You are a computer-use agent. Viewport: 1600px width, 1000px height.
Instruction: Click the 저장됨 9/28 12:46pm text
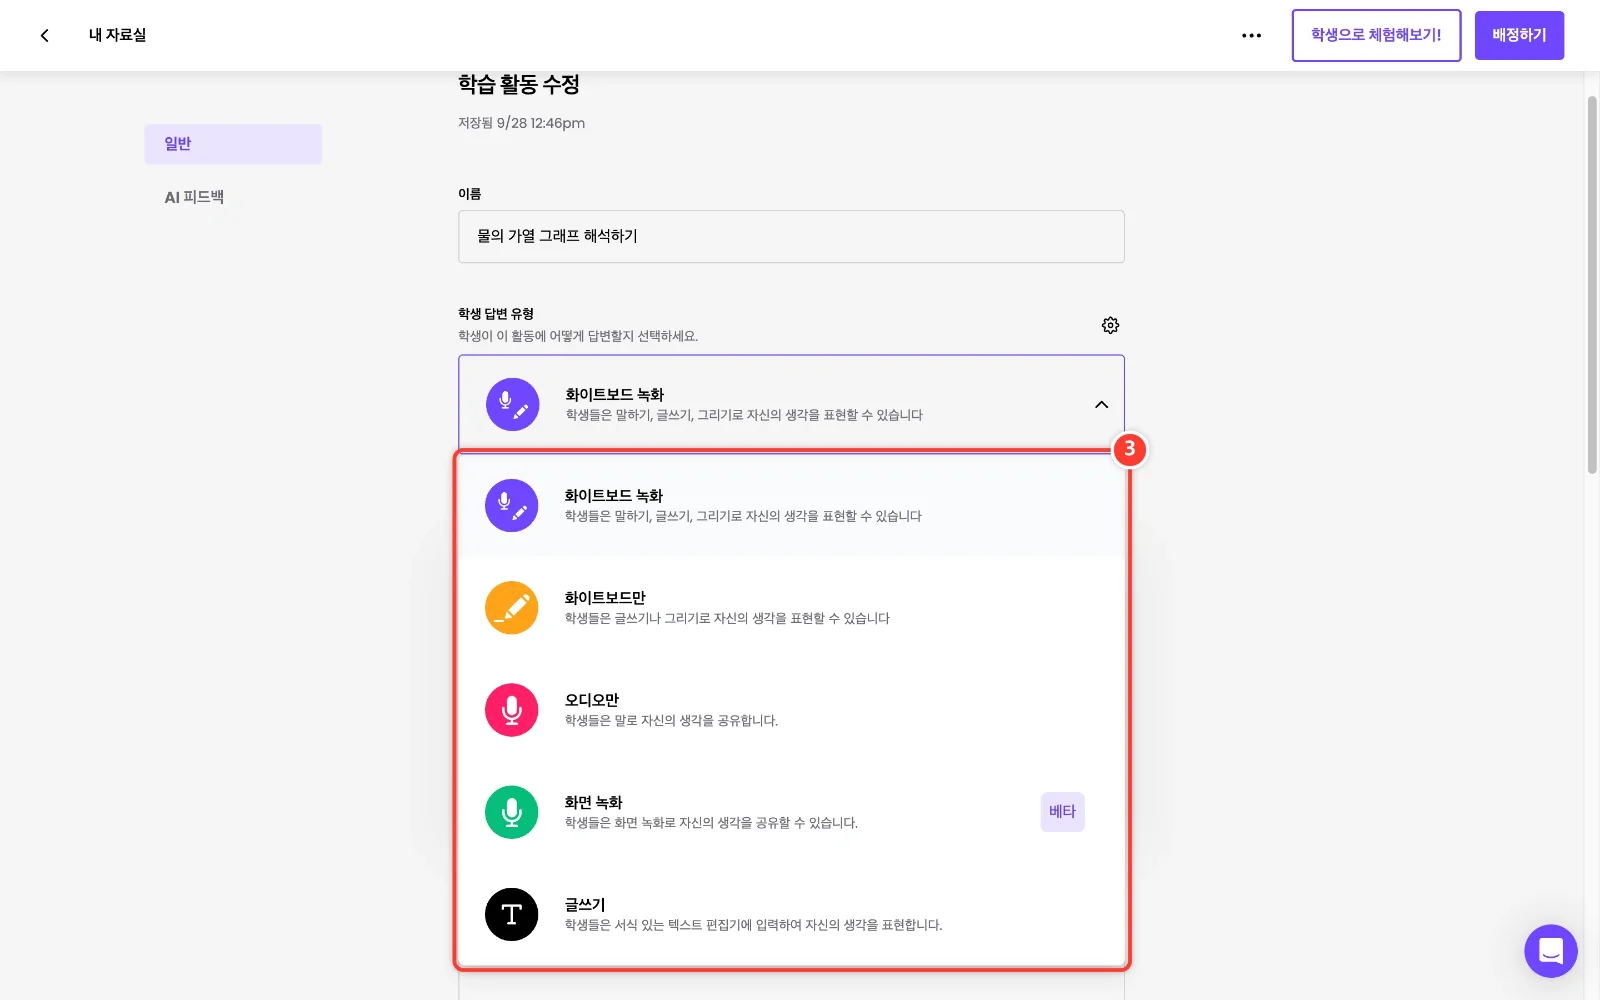(x=521, y=123)
